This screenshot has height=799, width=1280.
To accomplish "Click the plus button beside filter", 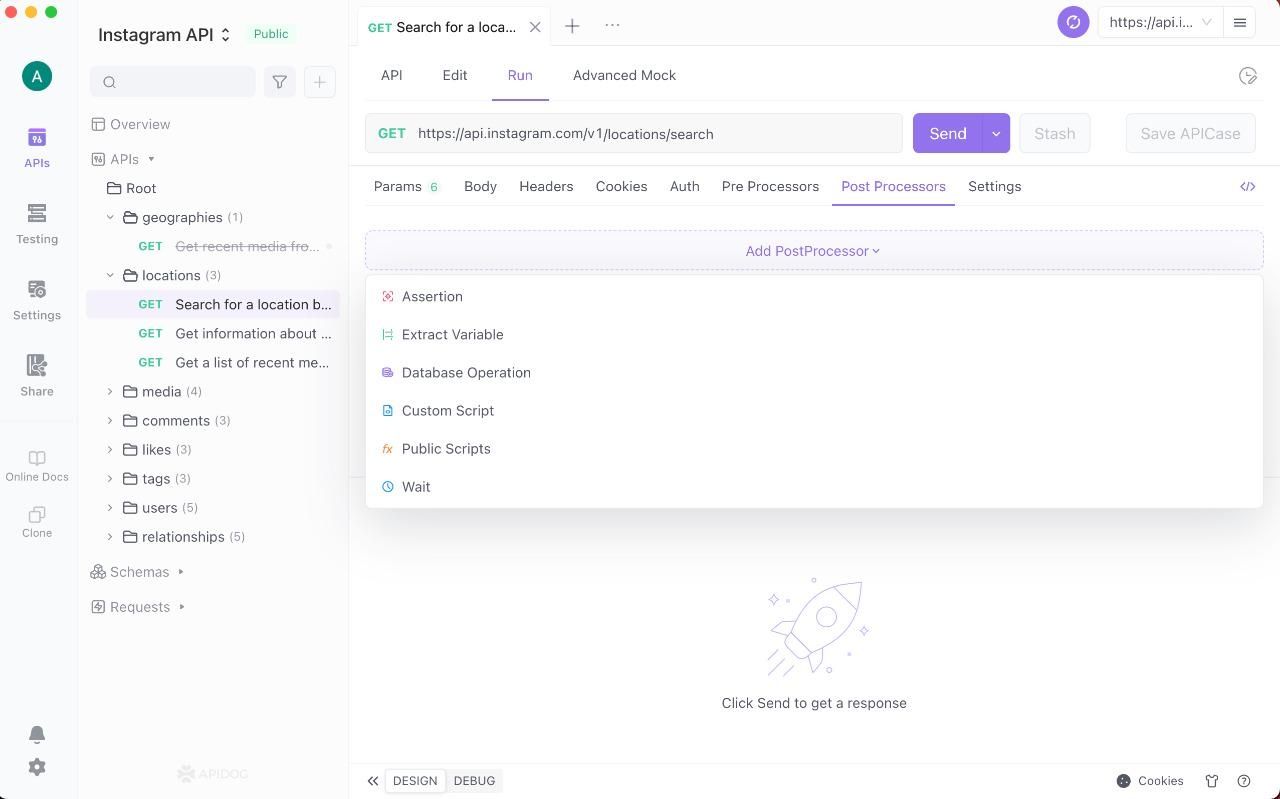I will 320,82.
